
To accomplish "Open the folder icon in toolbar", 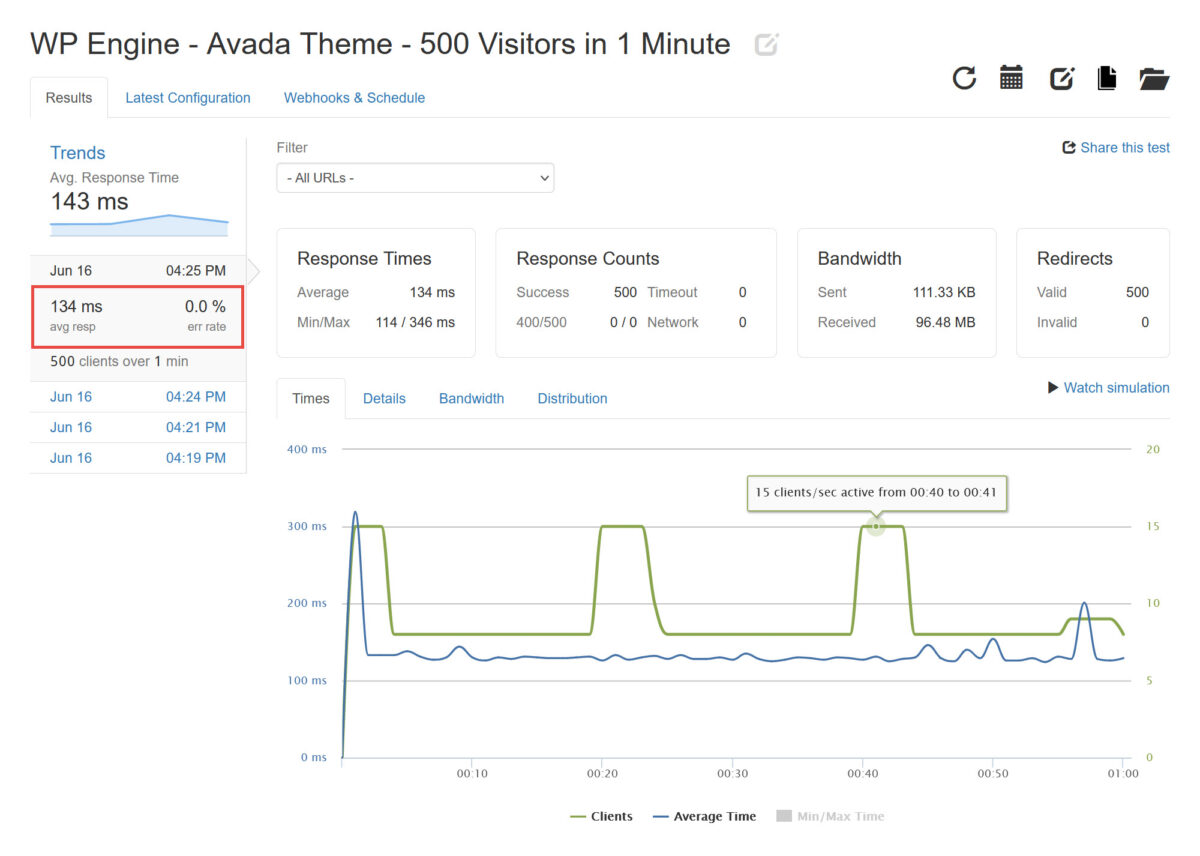I will pos(1154,78).
